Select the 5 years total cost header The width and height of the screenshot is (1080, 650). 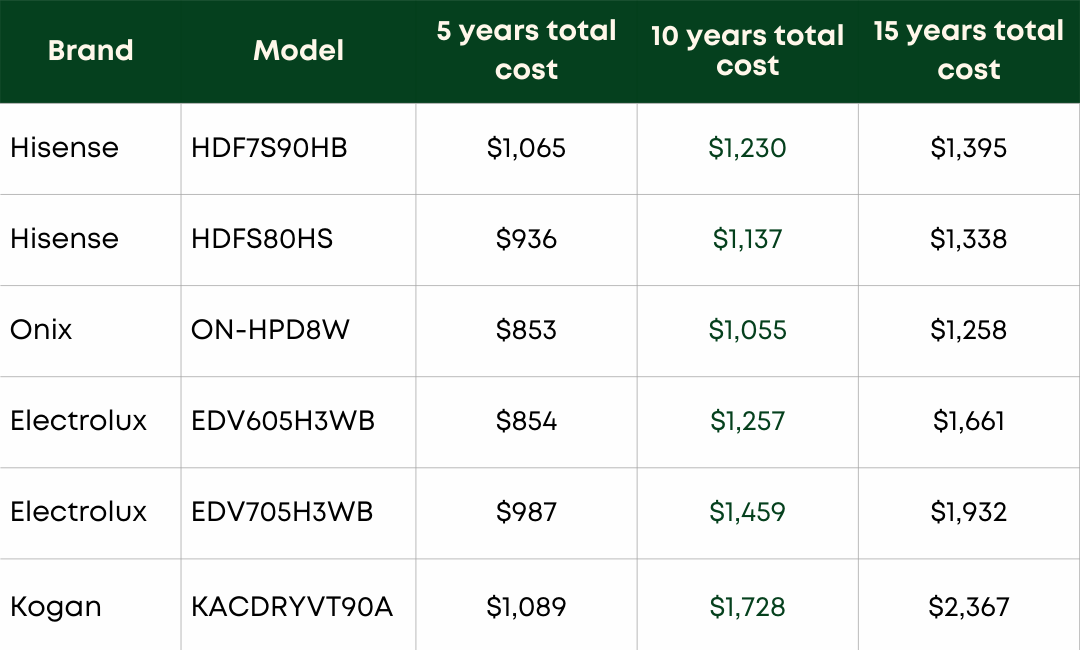pos(526,50)
